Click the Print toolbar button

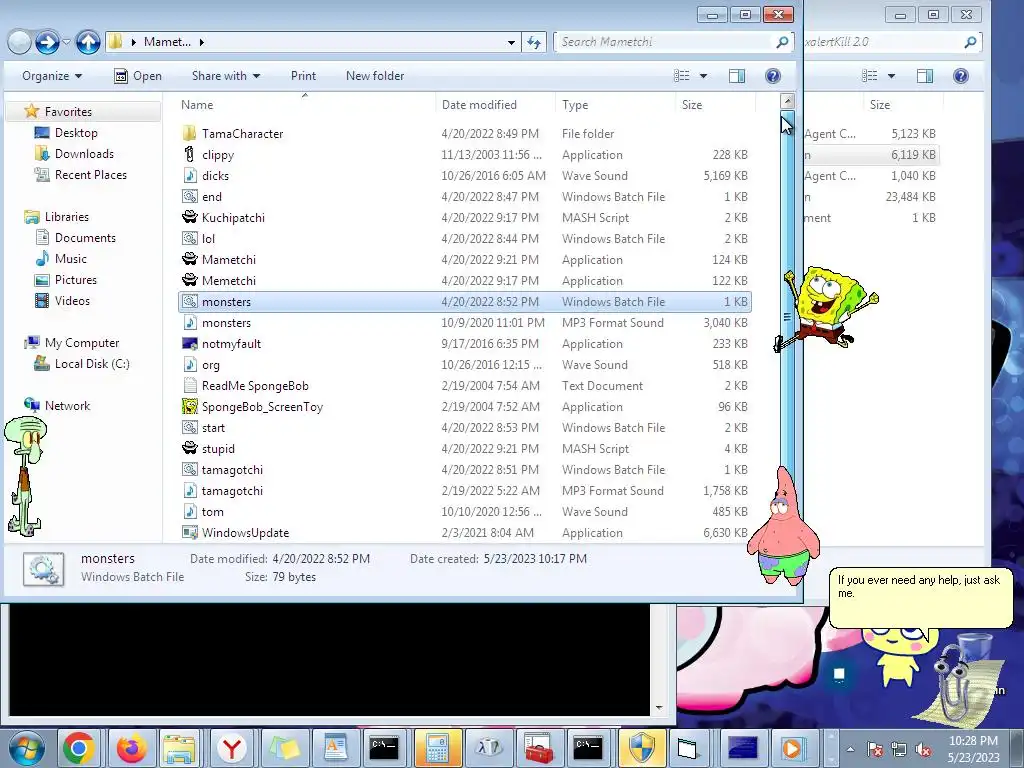(303, 76)
